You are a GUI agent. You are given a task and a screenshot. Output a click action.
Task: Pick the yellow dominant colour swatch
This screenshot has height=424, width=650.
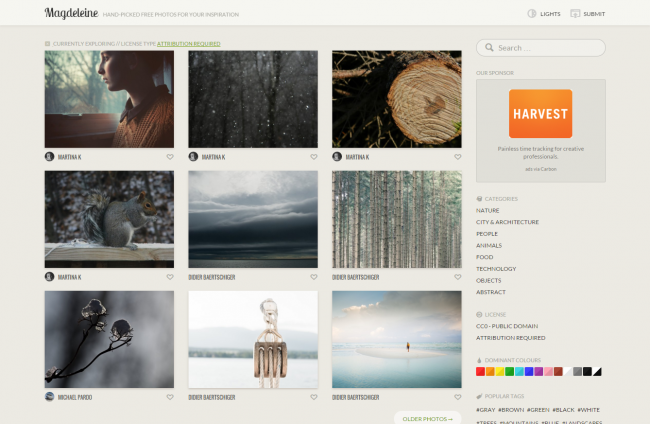pyautogui.click(x=500, y=371)
